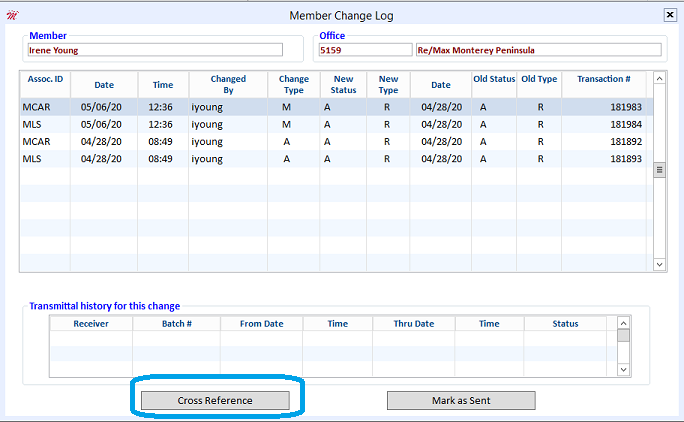Click the Receiver column header
This screenshot has height=422, width=684.
[x=91, y=323]
